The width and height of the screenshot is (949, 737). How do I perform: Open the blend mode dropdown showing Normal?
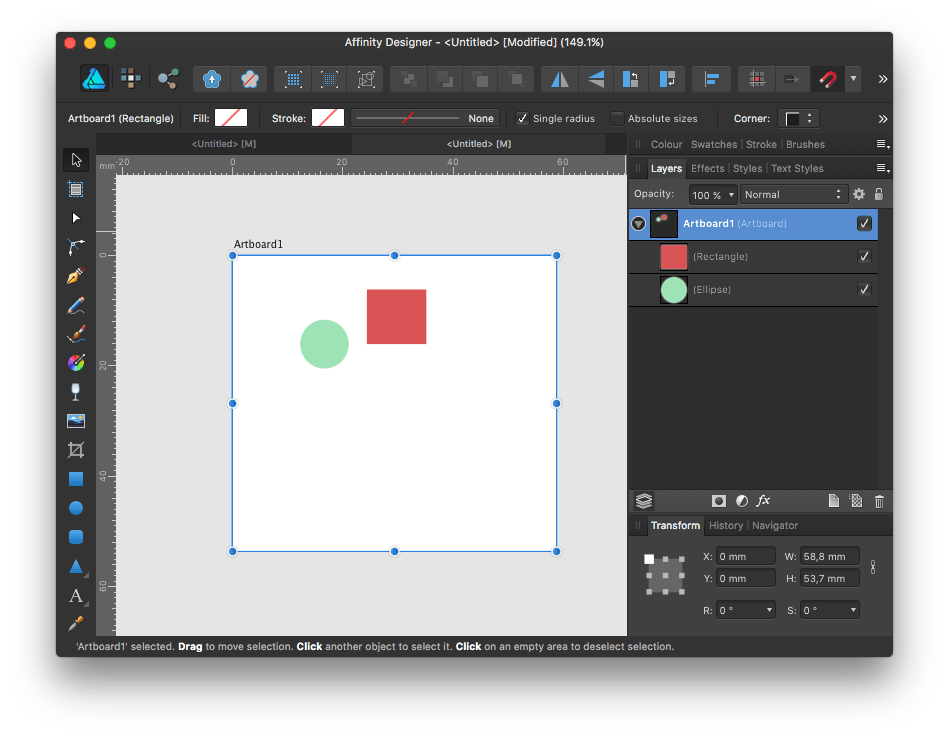pyautogui.click(x=793, y=194)
